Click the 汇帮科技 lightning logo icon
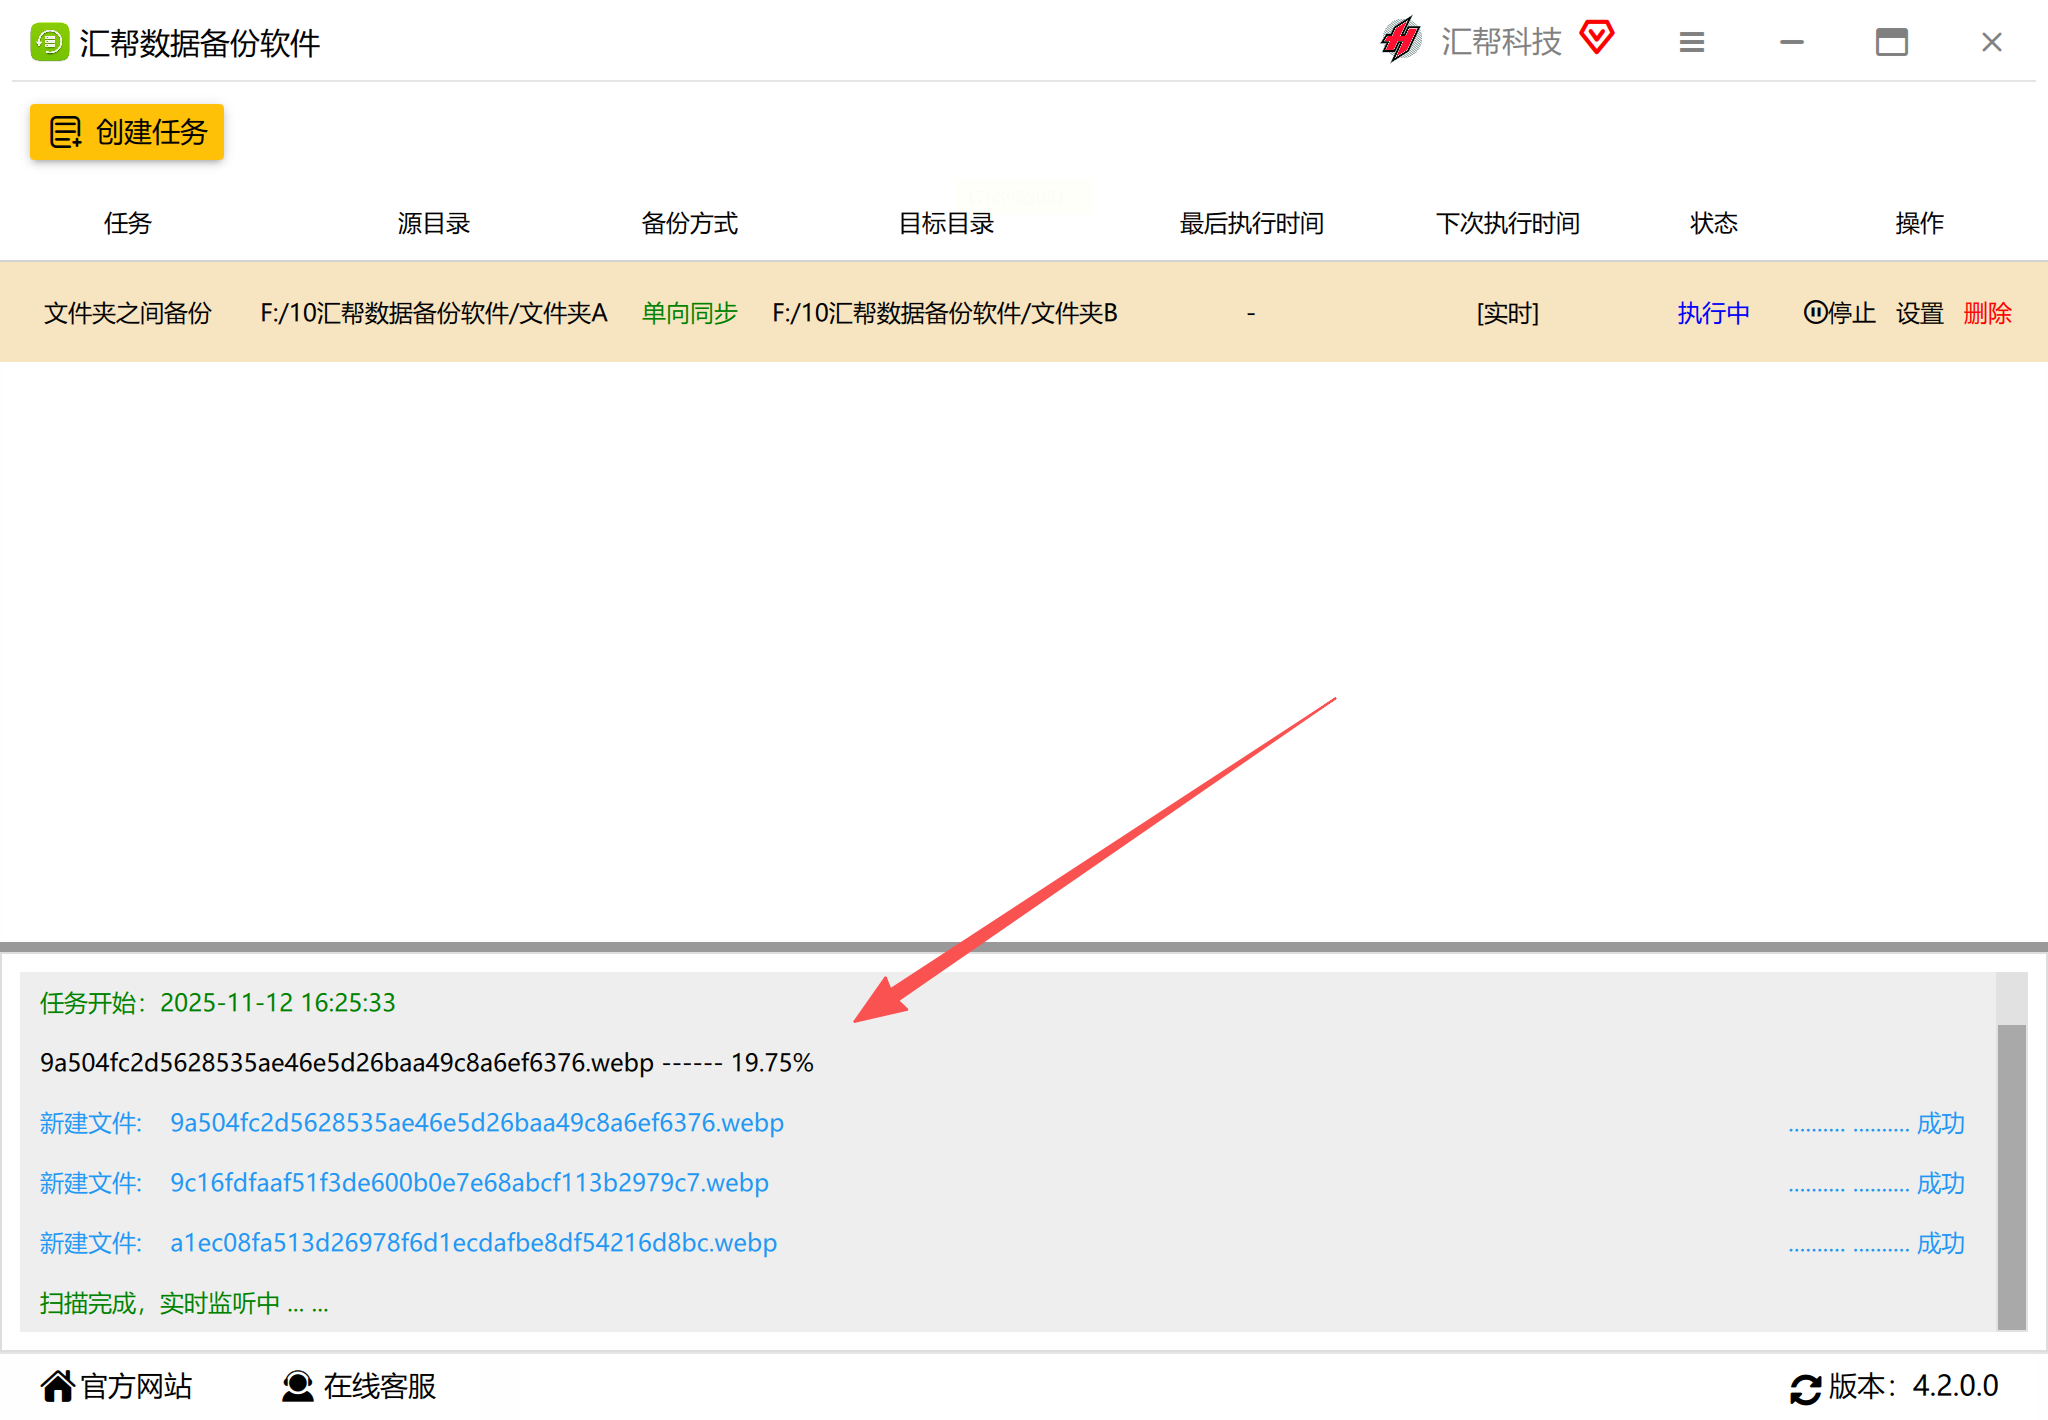This screenshot has height=1420, width=2048. click(1401, 40)
